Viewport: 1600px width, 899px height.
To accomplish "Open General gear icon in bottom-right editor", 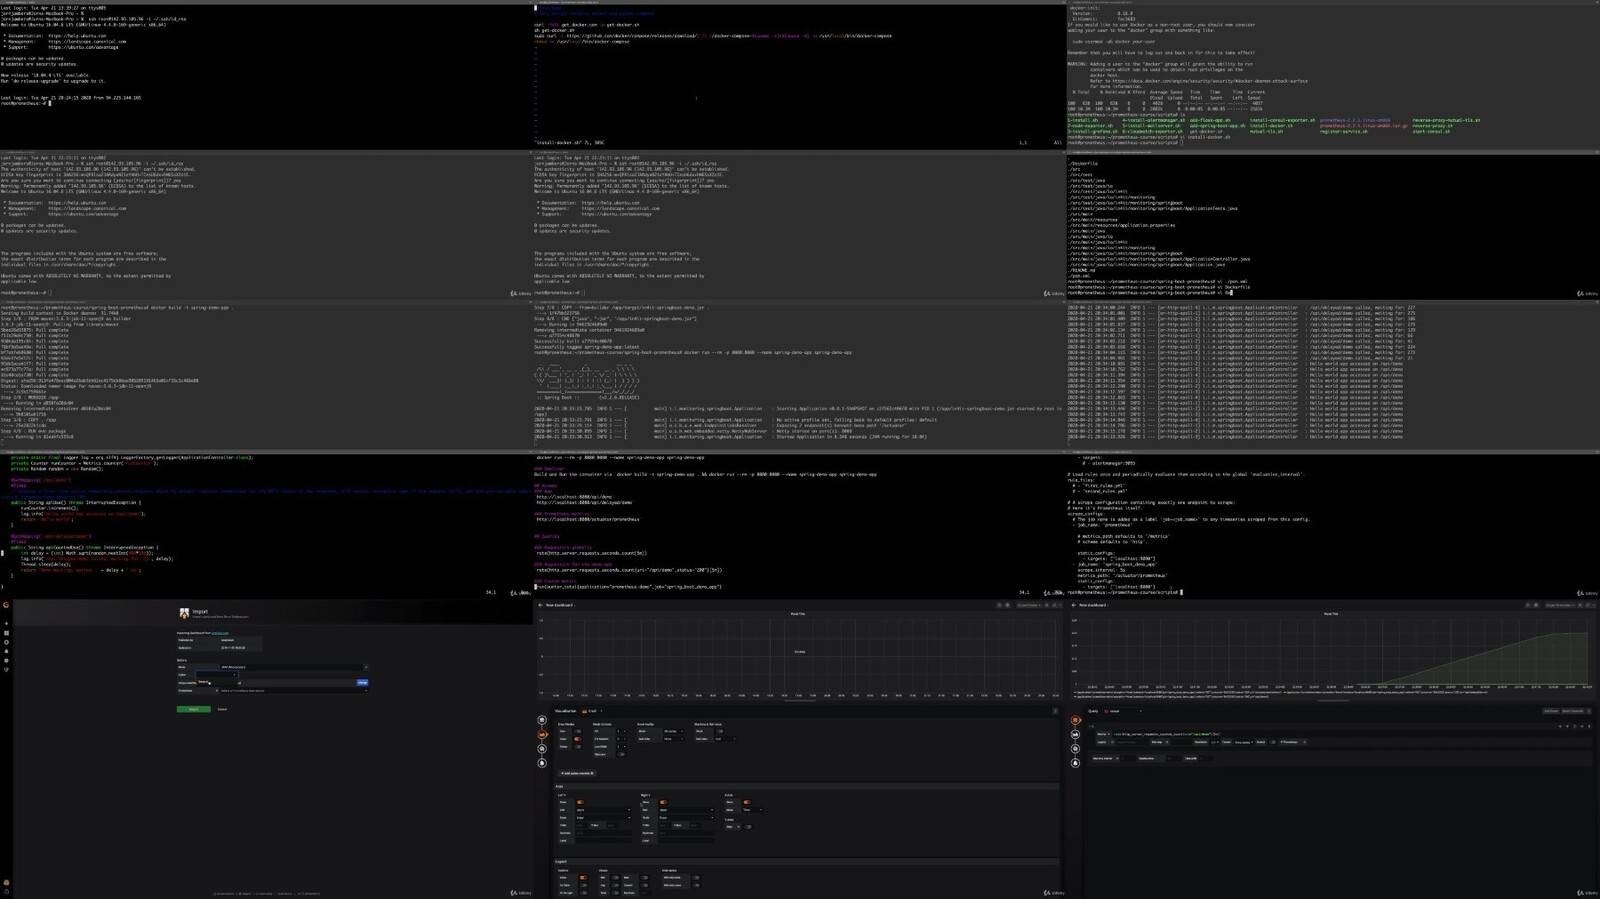I will click(1075, 748).
